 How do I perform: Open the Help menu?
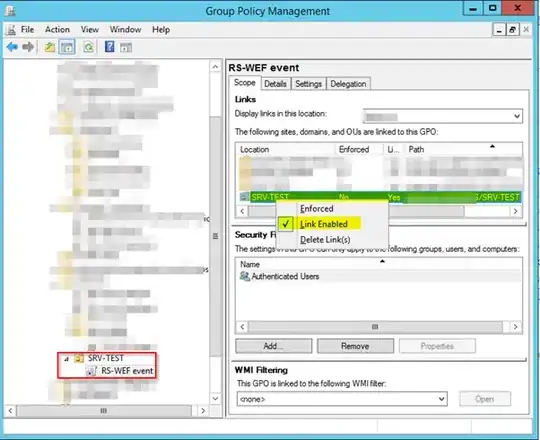click(161, 30)
